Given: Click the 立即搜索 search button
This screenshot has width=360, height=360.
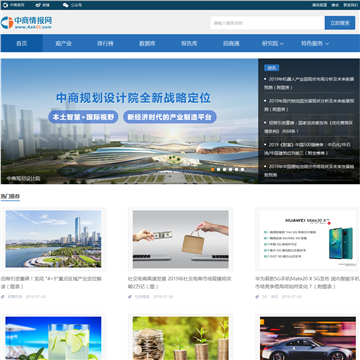Looking at the screenshot, I should coord(340,23).
